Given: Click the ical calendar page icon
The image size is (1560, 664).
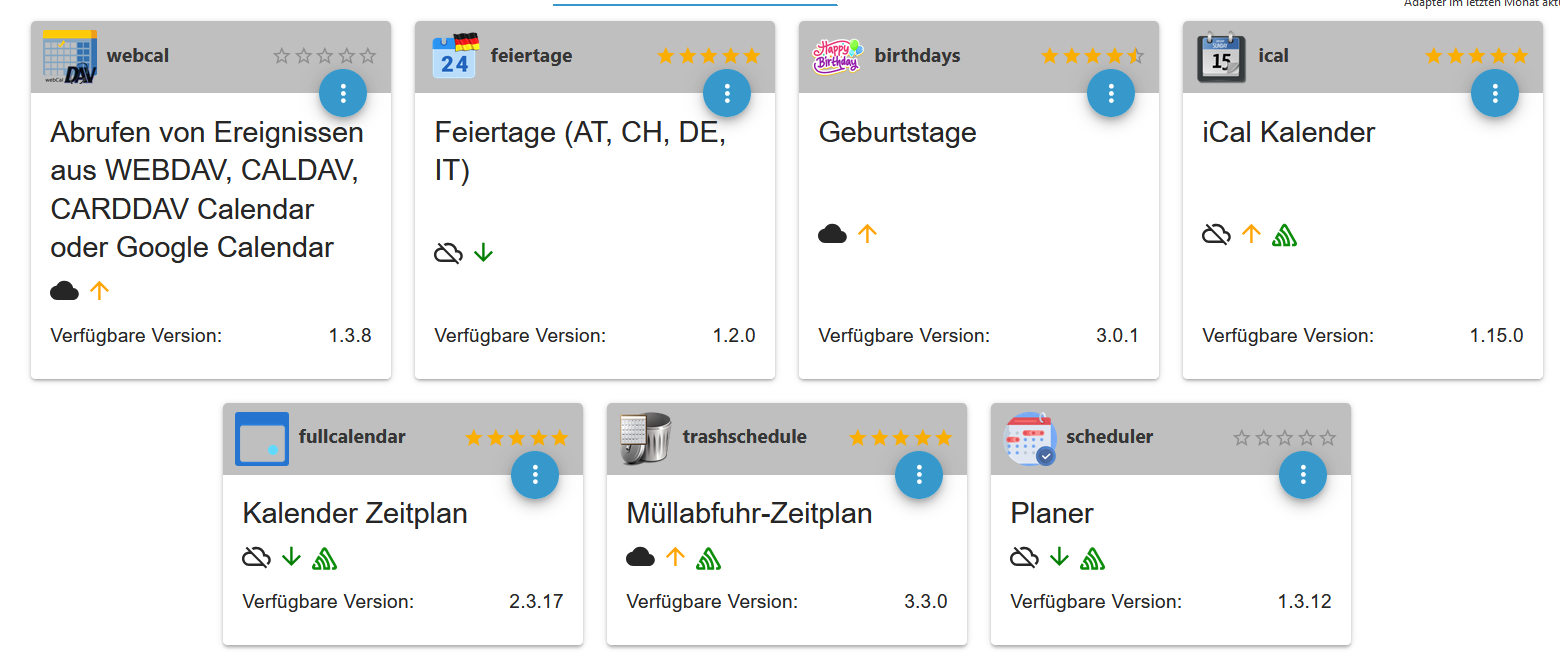Looking at the screenshot, I should tap(1221, 57).
